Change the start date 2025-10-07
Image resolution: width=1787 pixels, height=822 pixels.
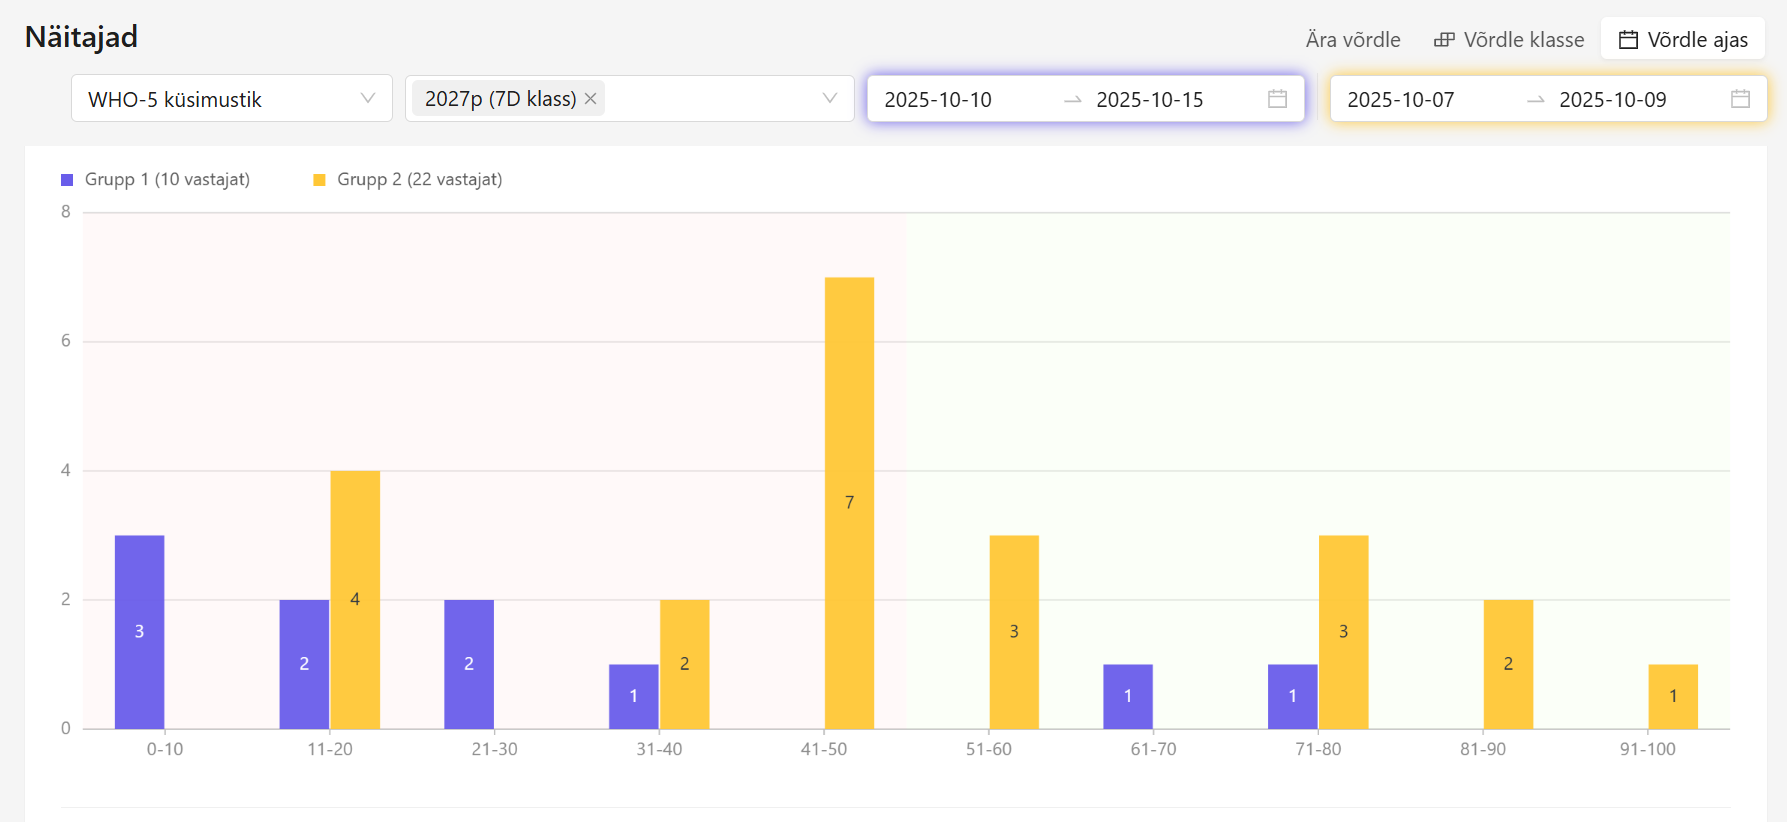pyautogui.click(x=1400, y=100)
